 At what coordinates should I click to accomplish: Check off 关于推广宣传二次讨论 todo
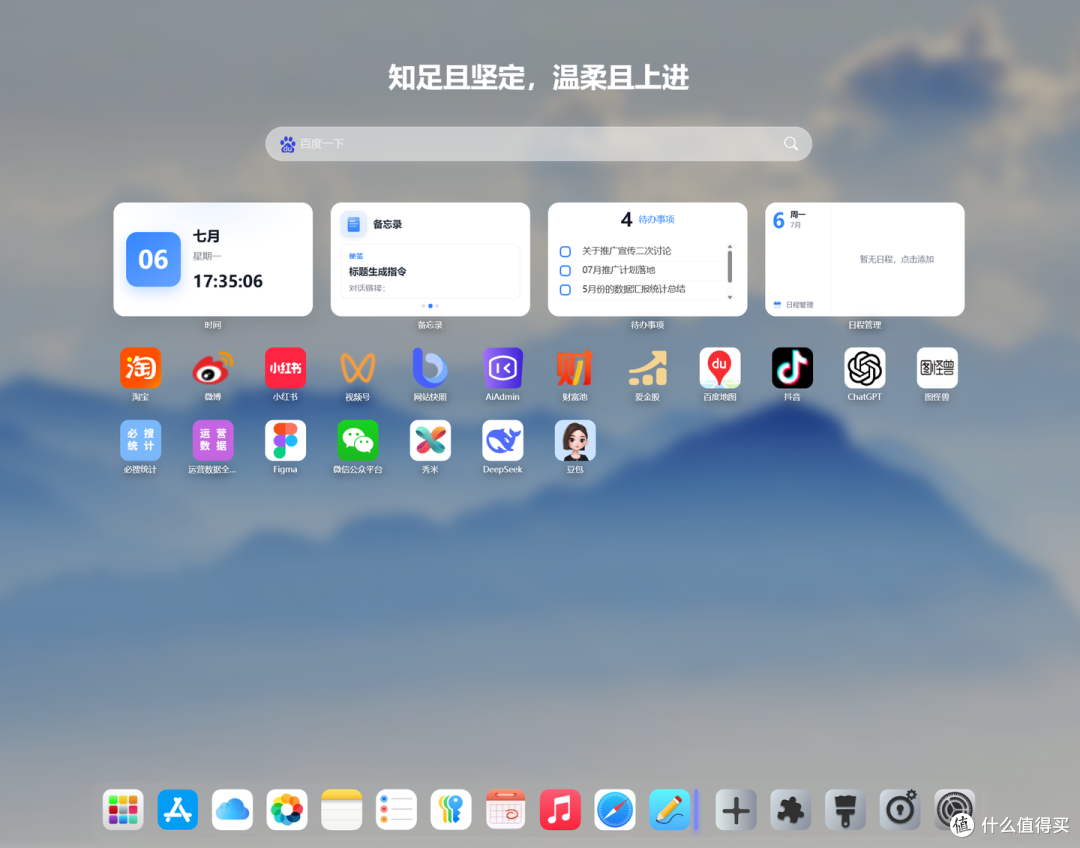click(x=565, y=251)
